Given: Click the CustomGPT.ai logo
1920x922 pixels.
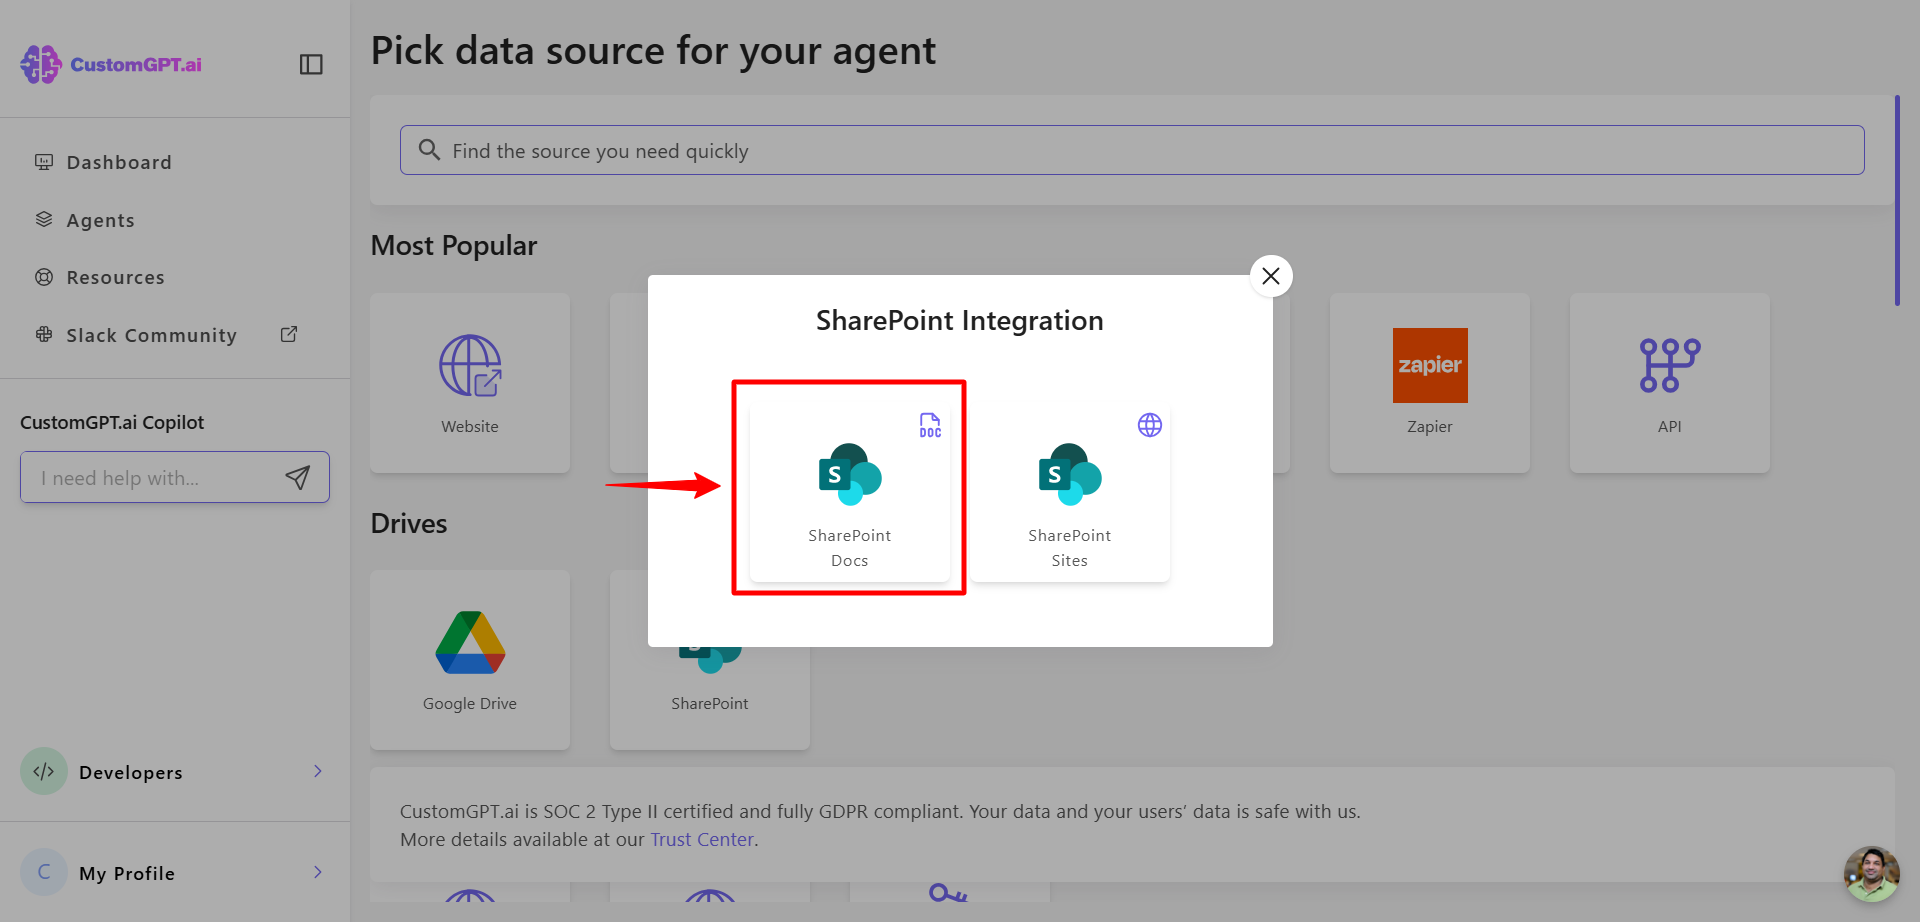Looking at the screenshot, I should [x=111, y=64].
